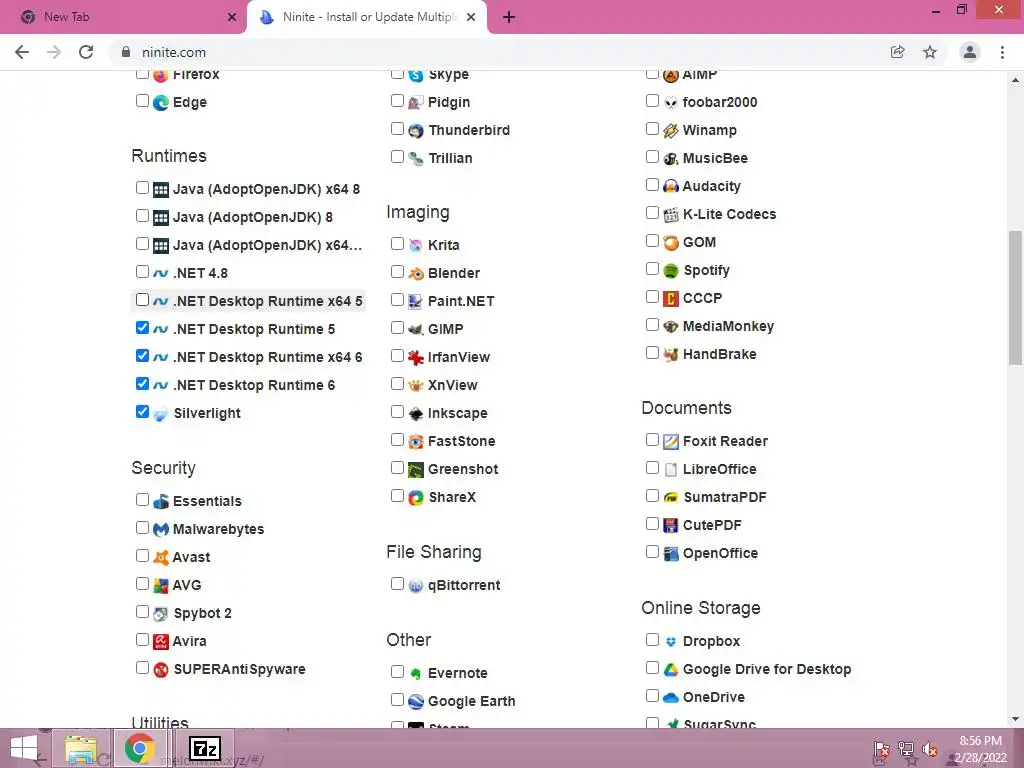Click the Pidgin app icon
The height and width of the screenshot is (768, 1024).
point(416,103)
